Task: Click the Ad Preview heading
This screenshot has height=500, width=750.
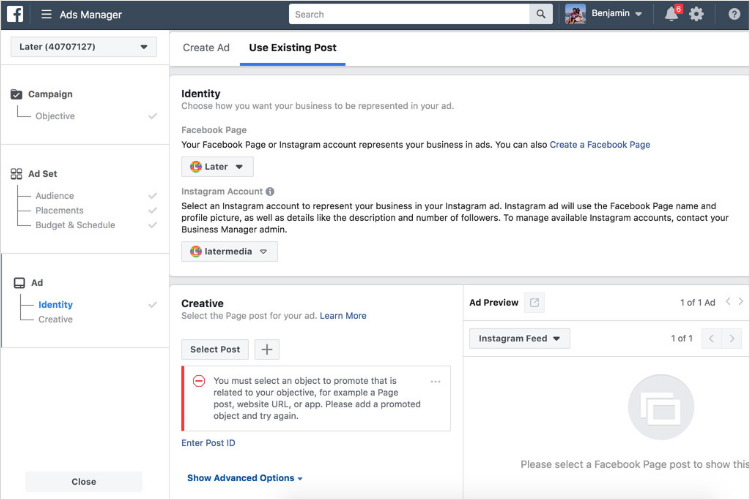Action: 494,302
